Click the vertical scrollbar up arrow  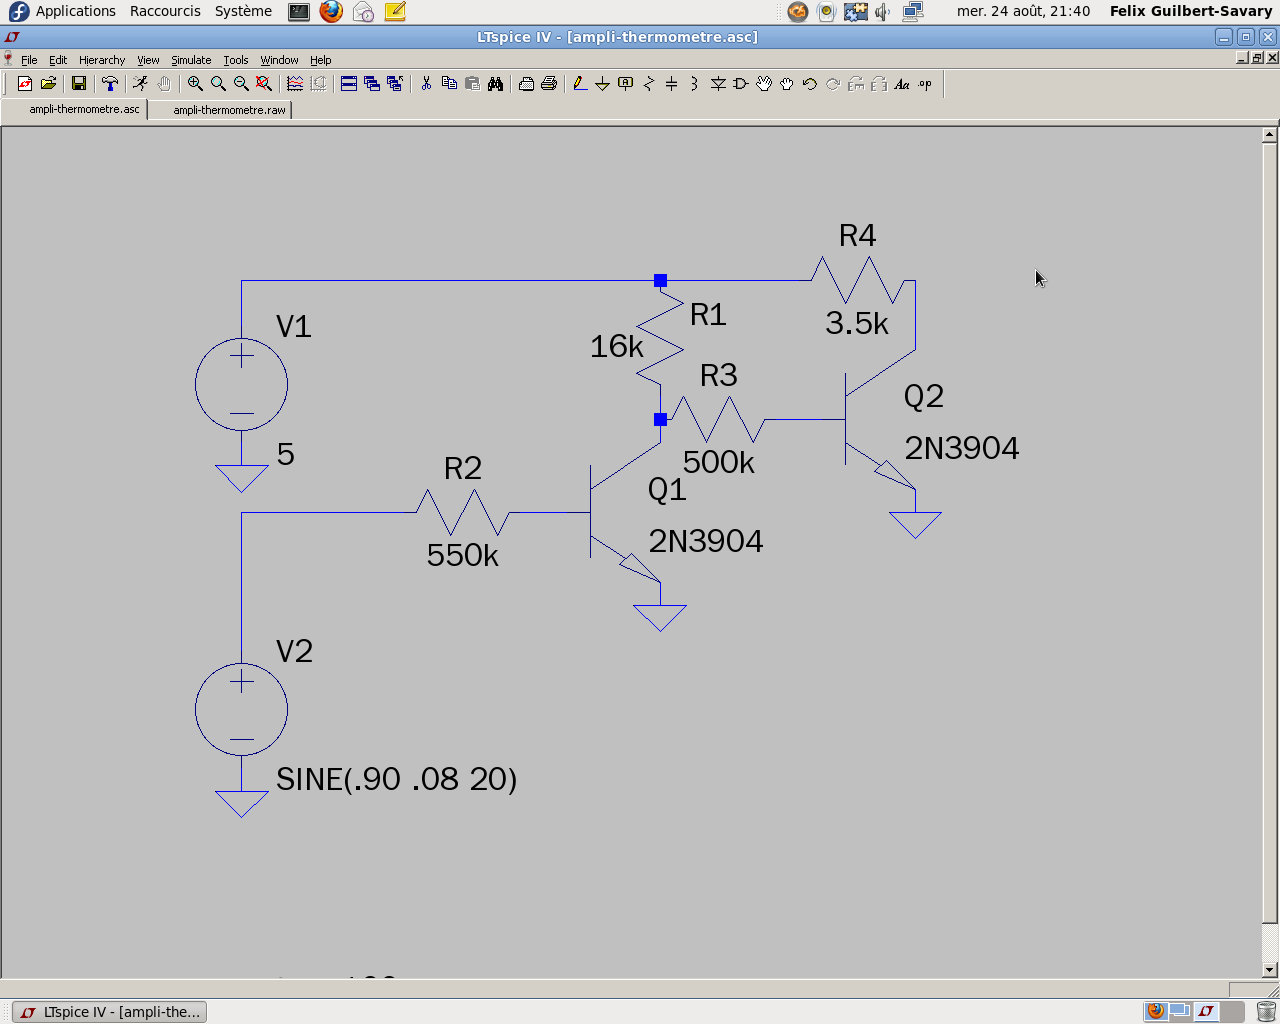[1270, 134]
